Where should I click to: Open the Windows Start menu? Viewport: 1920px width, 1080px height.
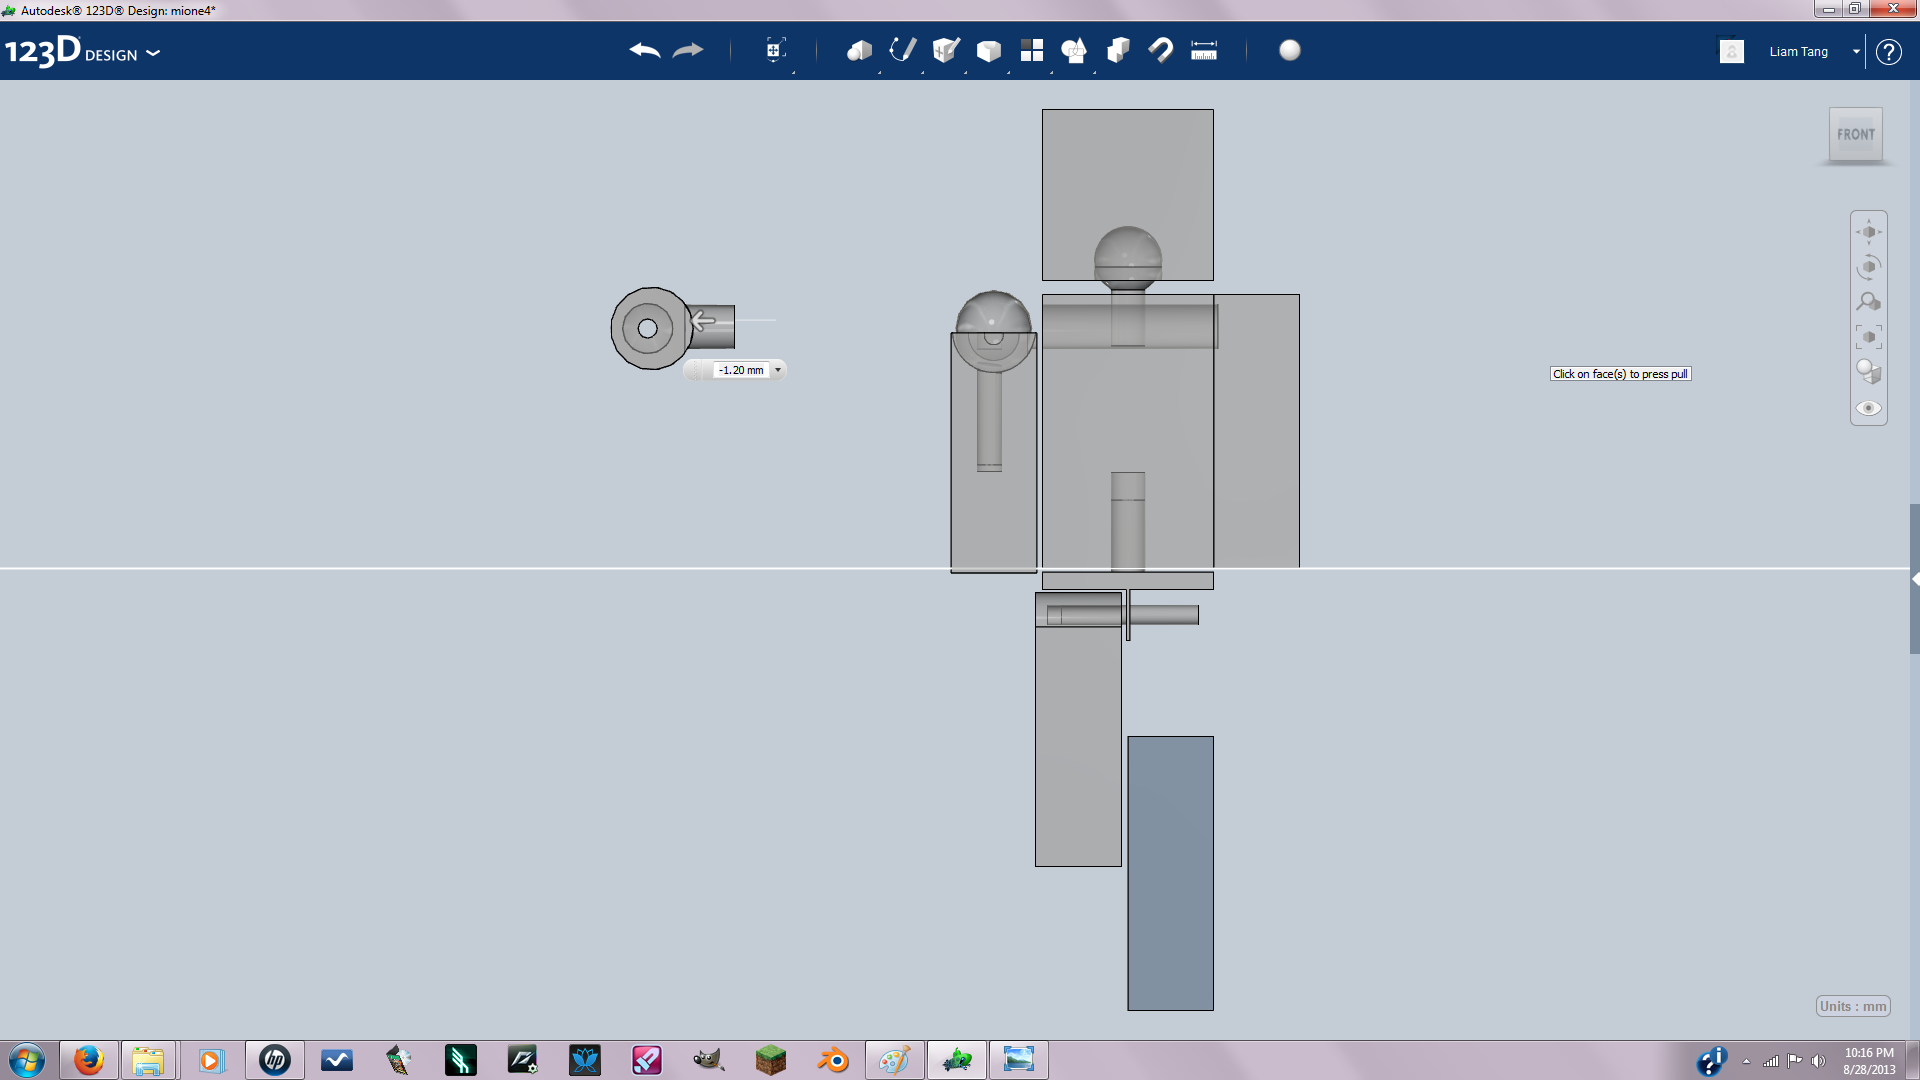tap(26, 1060)
